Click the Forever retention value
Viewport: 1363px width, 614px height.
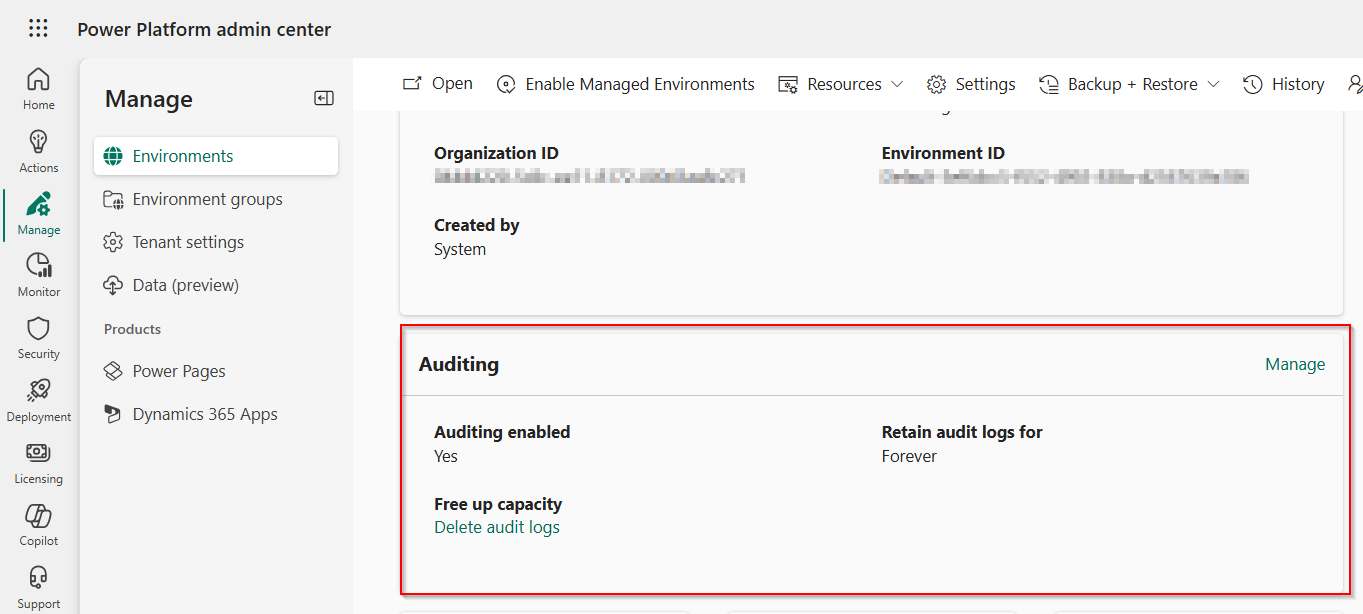pos(909,456)
